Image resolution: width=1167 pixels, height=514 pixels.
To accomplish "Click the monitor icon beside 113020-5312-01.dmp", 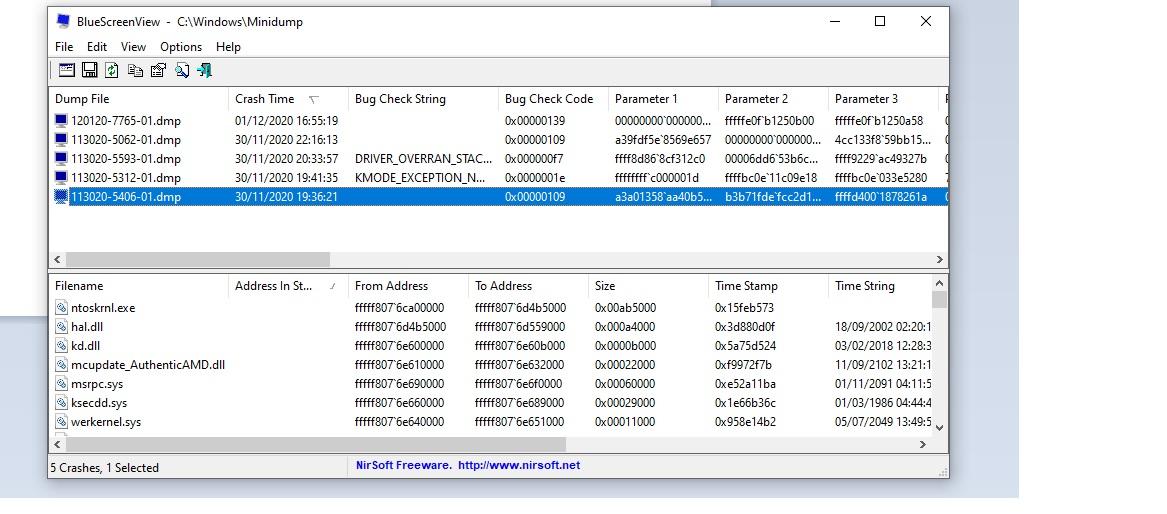I will 61,178.
